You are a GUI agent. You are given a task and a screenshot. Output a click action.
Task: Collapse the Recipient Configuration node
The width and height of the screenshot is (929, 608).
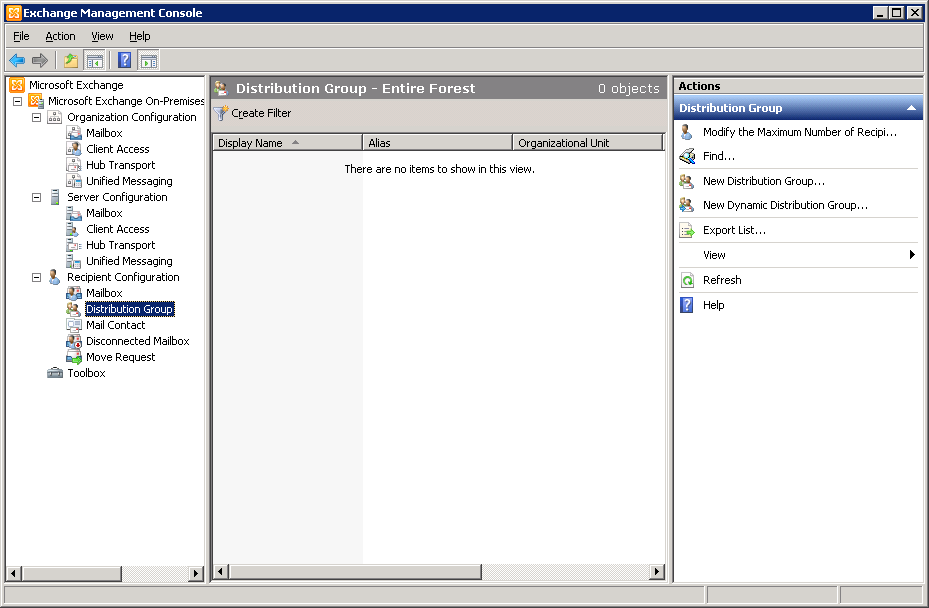click(37, 277)
